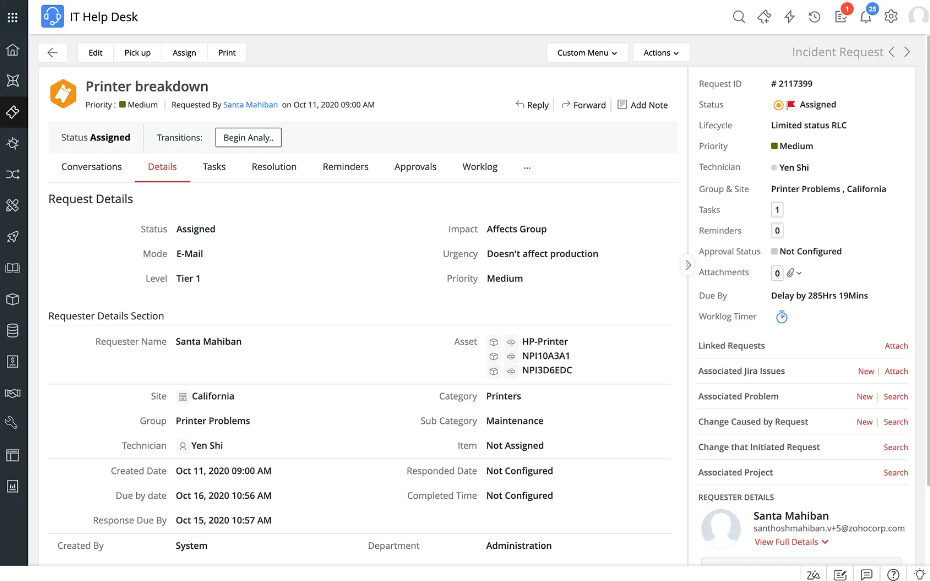Click the Print button
This screenshot has width=930, height=581.
[x=227, y=53]
